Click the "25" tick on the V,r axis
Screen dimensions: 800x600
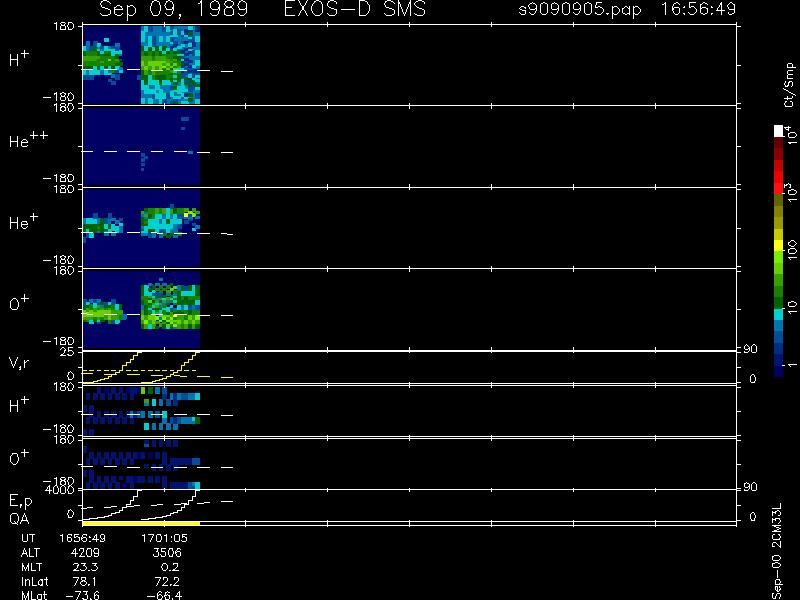[68, 352]
